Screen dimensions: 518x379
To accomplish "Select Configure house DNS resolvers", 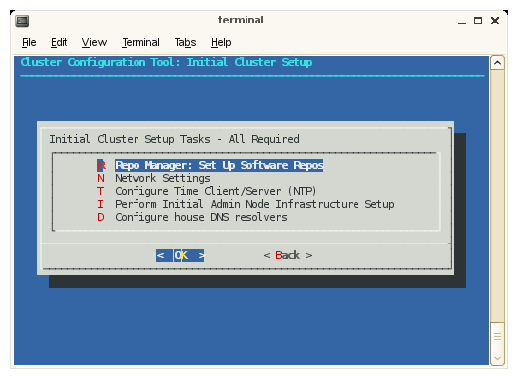I will 201,217.
